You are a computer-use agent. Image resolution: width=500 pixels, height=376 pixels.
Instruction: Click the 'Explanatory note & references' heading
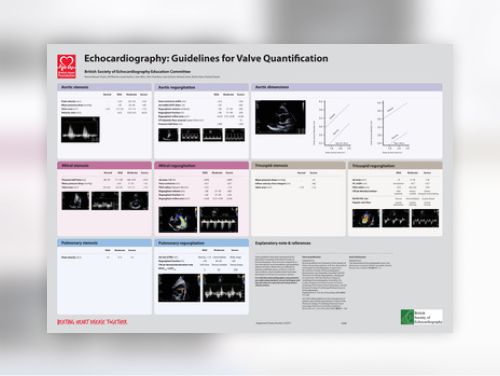(x=283, y=243)
